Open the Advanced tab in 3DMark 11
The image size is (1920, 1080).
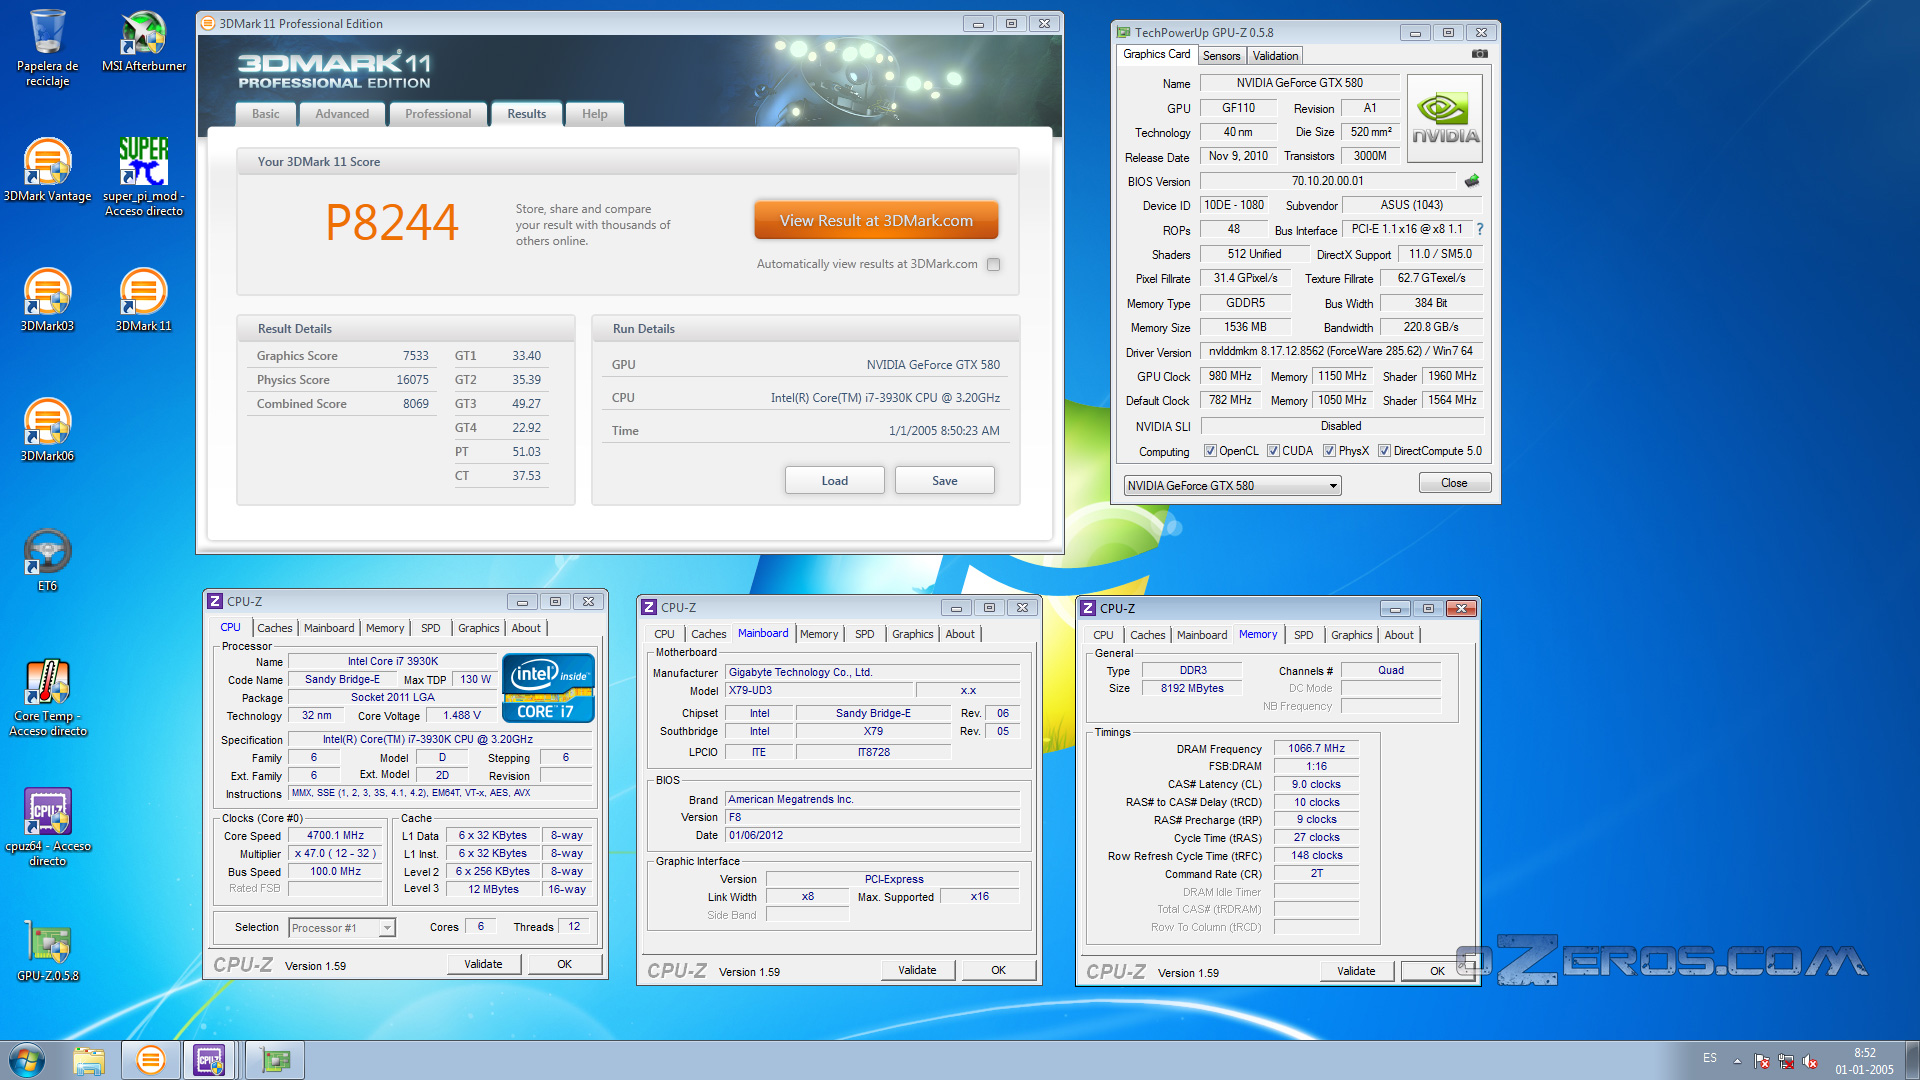pos(342,114)
